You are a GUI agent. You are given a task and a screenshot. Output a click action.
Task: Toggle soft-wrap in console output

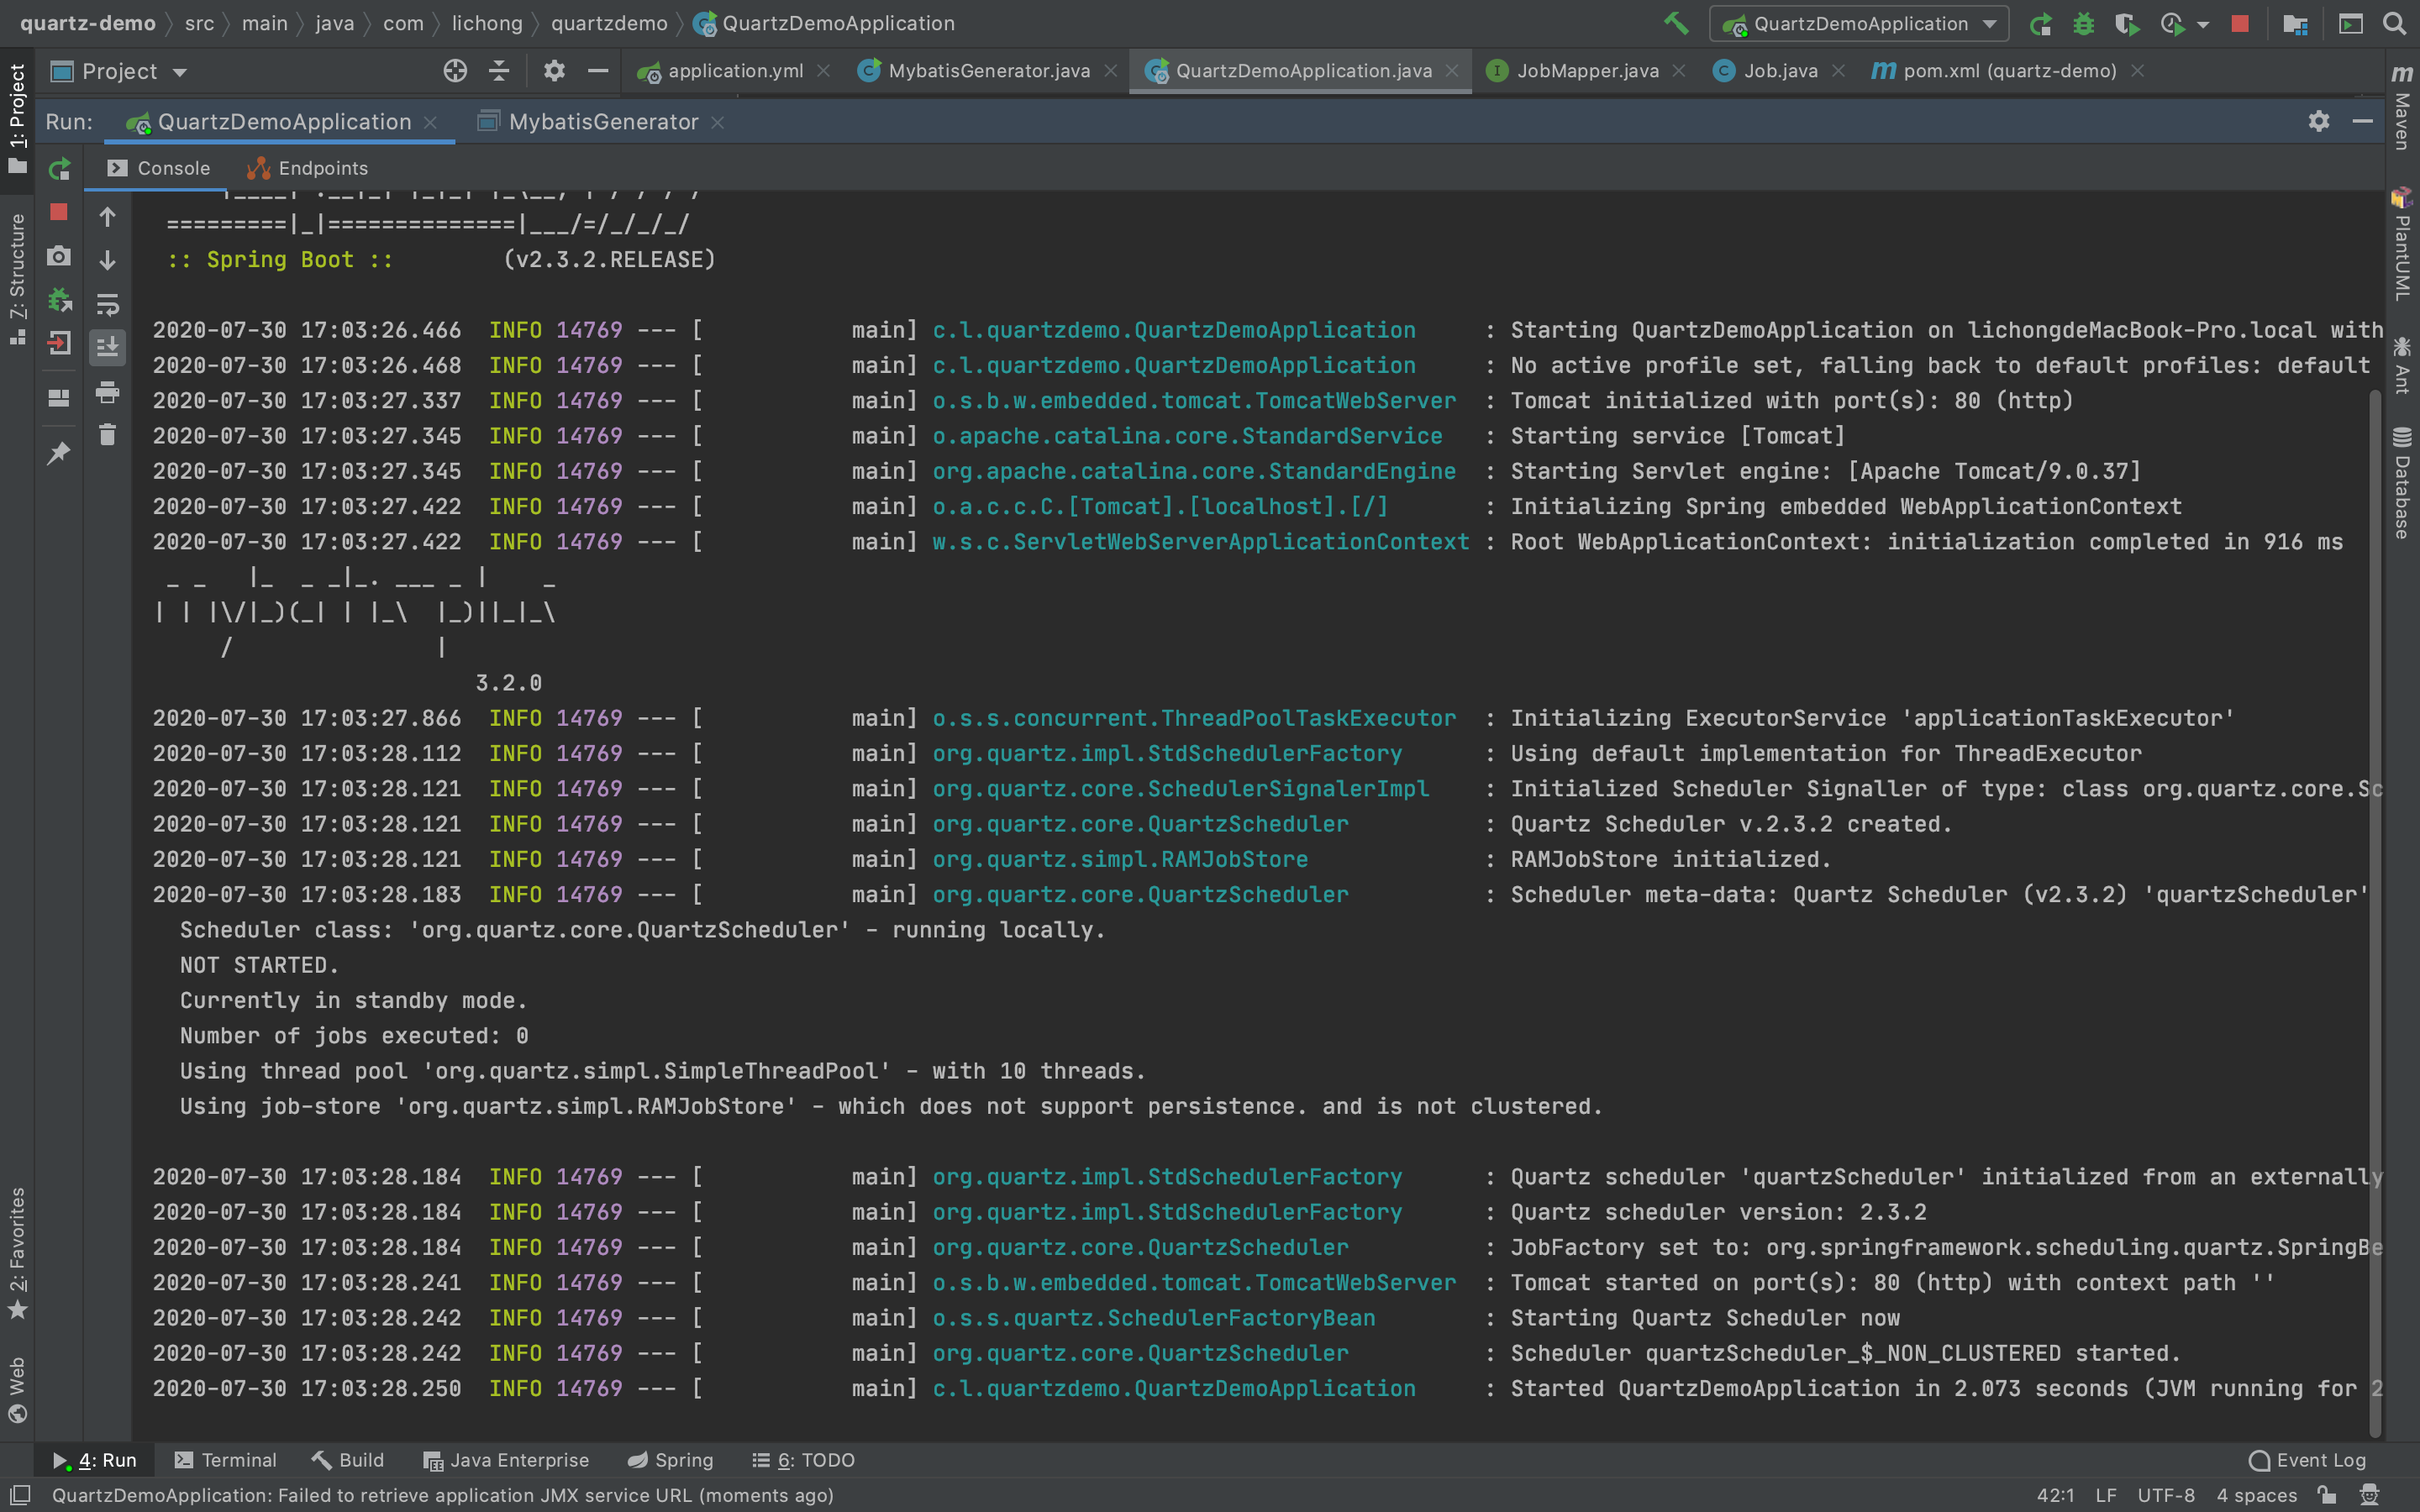tap(107, 303)
